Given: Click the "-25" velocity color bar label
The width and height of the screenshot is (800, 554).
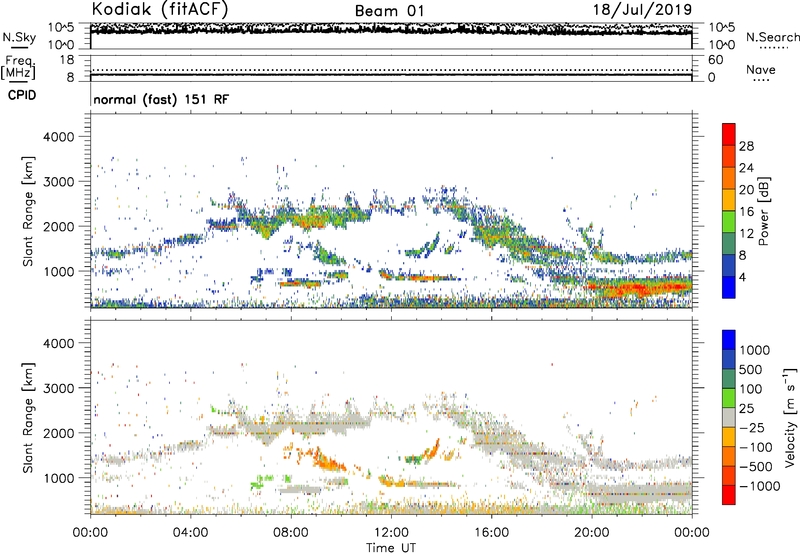Looking at the screenshot, I should point(752,428).
